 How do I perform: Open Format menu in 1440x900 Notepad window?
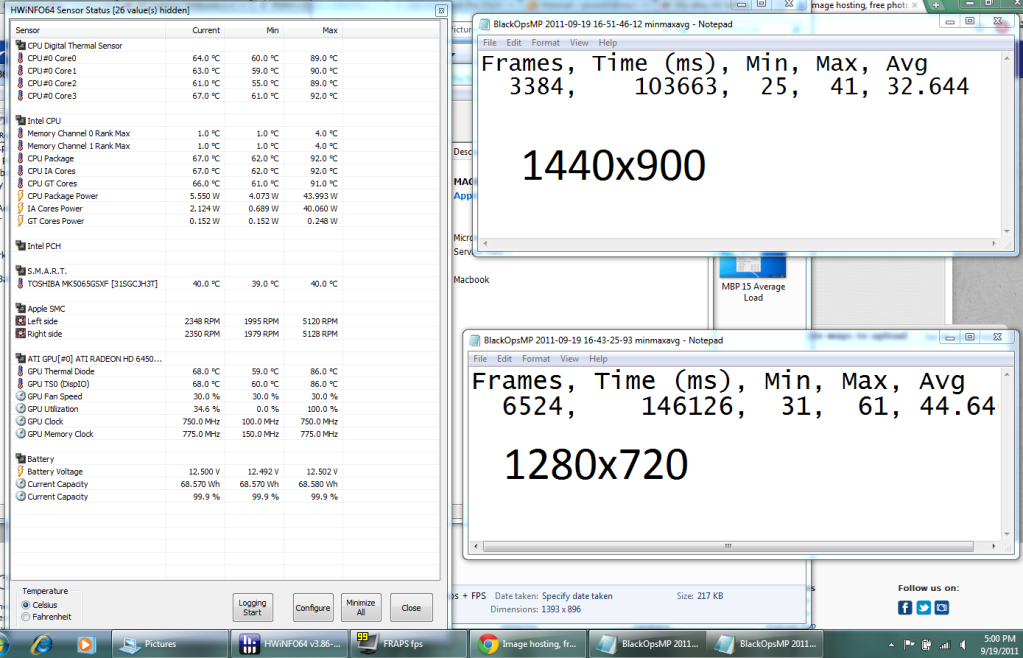(x=545, y=42)
